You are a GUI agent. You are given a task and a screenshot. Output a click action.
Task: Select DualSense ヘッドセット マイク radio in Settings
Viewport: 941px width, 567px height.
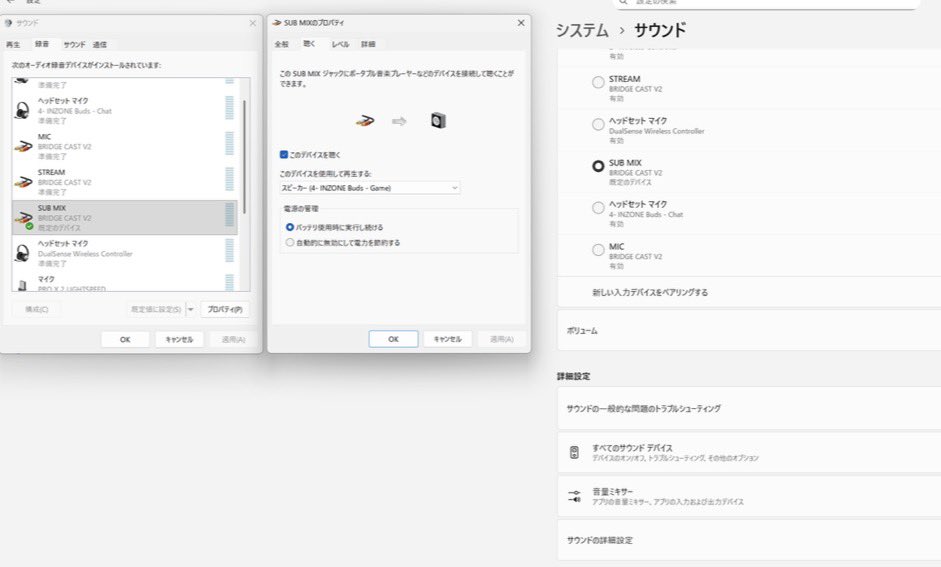pyautogui.click(x=598, y=125)
